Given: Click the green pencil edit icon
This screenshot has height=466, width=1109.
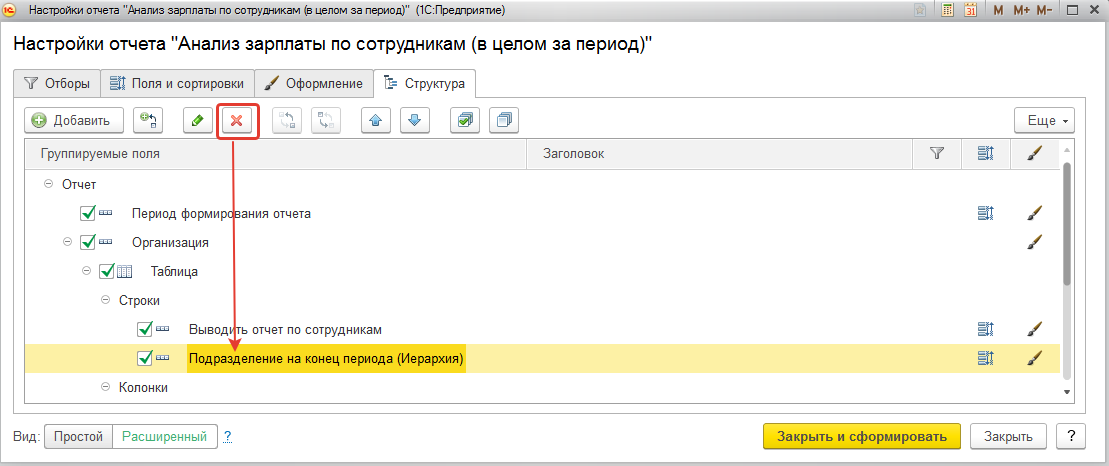Looking at the screenshot, I should [197, 121].
